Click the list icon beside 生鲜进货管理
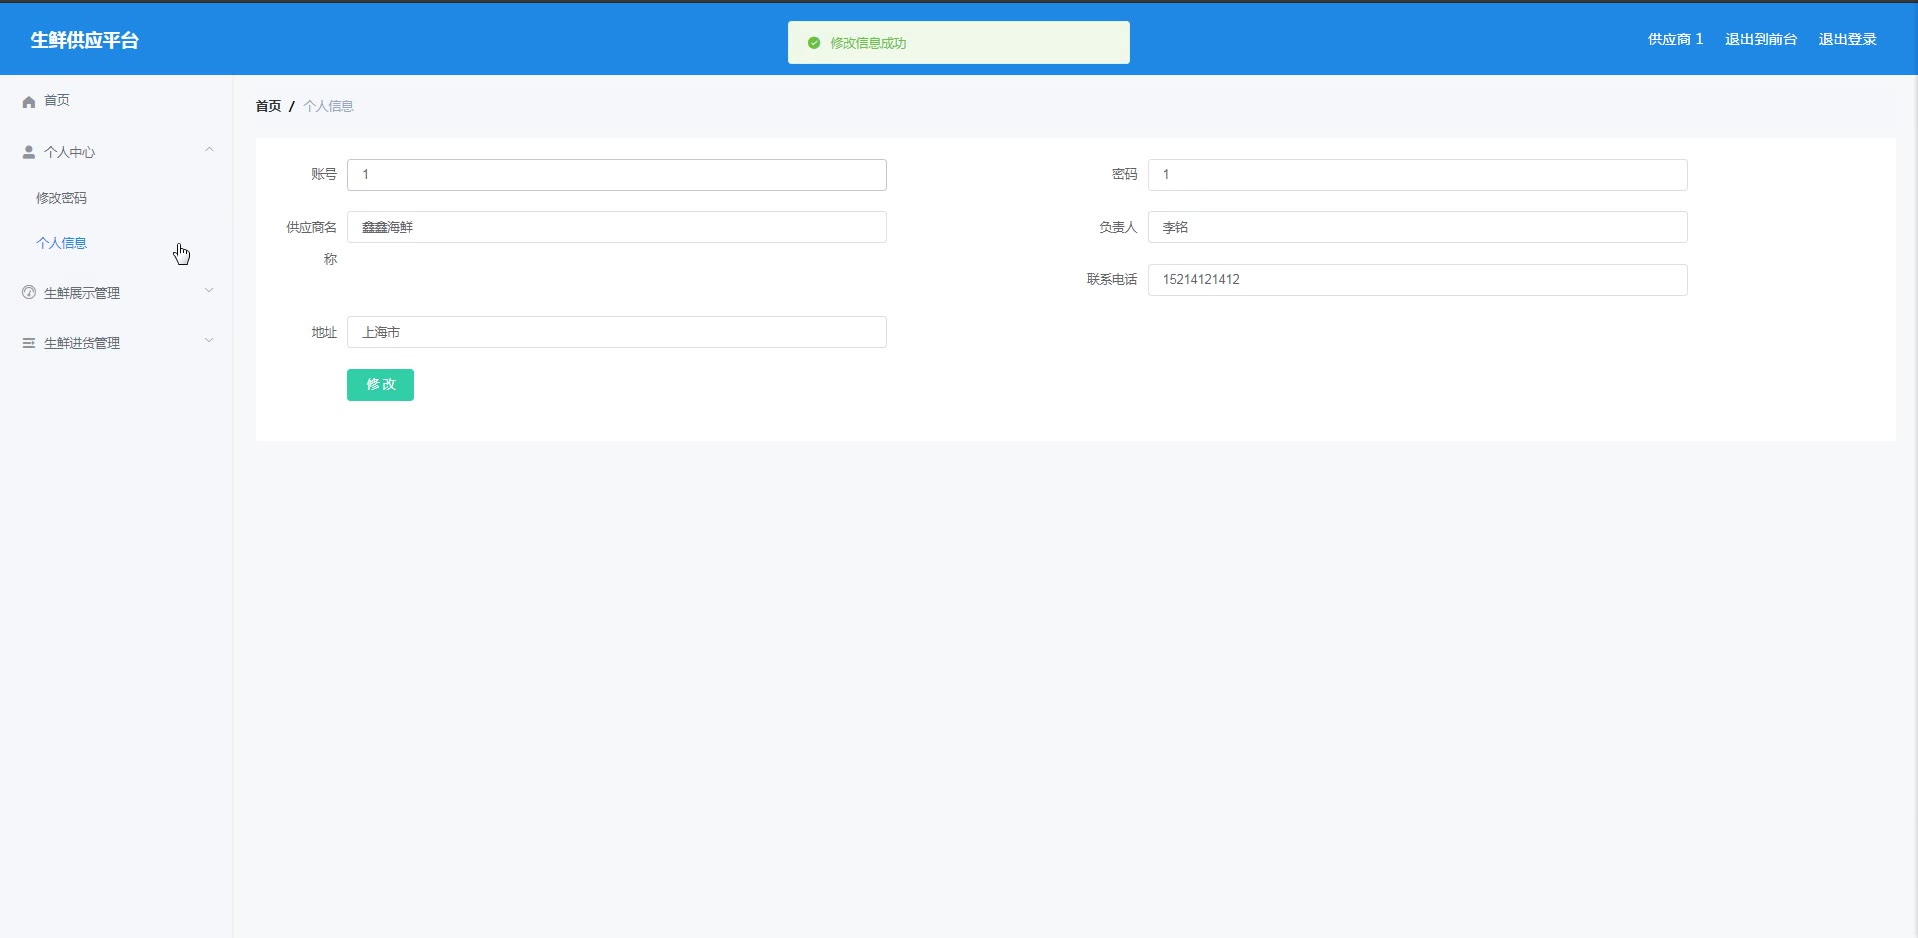1918x938 pixels. tap(29, 343)
